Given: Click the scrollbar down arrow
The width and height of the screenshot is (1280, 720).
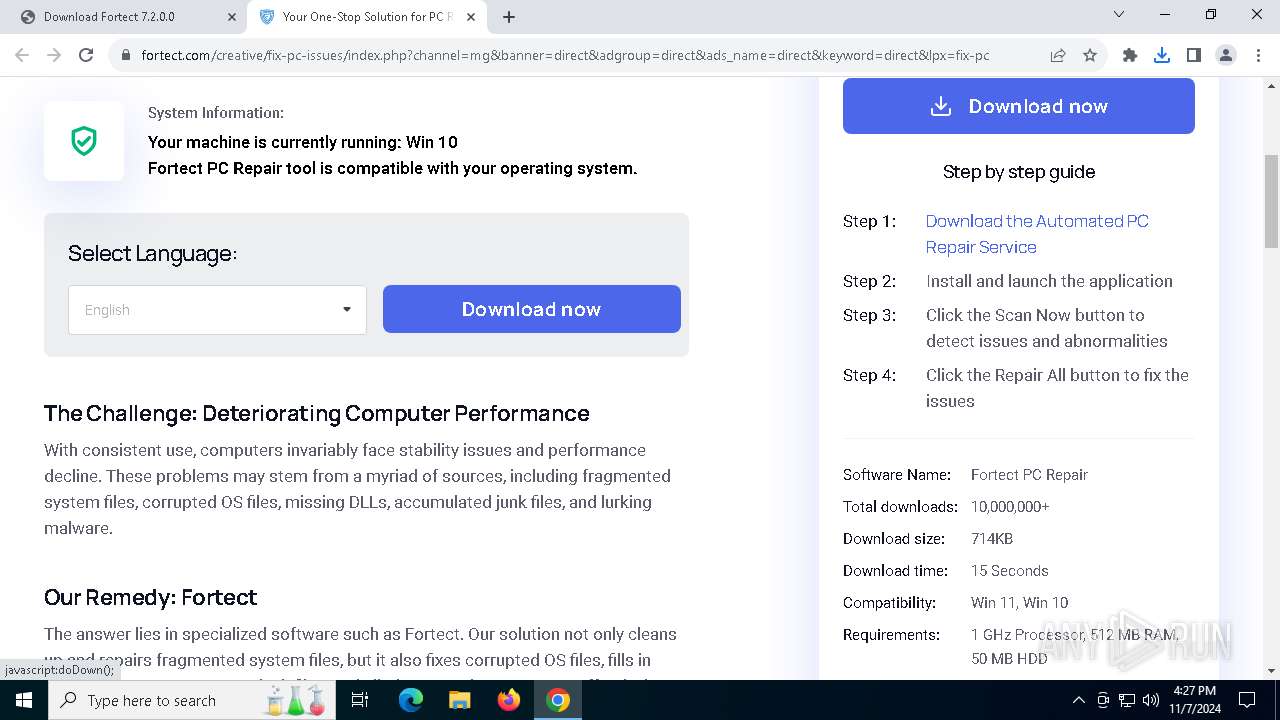Looking at the screenshot, I should [x=1272, y=671].
